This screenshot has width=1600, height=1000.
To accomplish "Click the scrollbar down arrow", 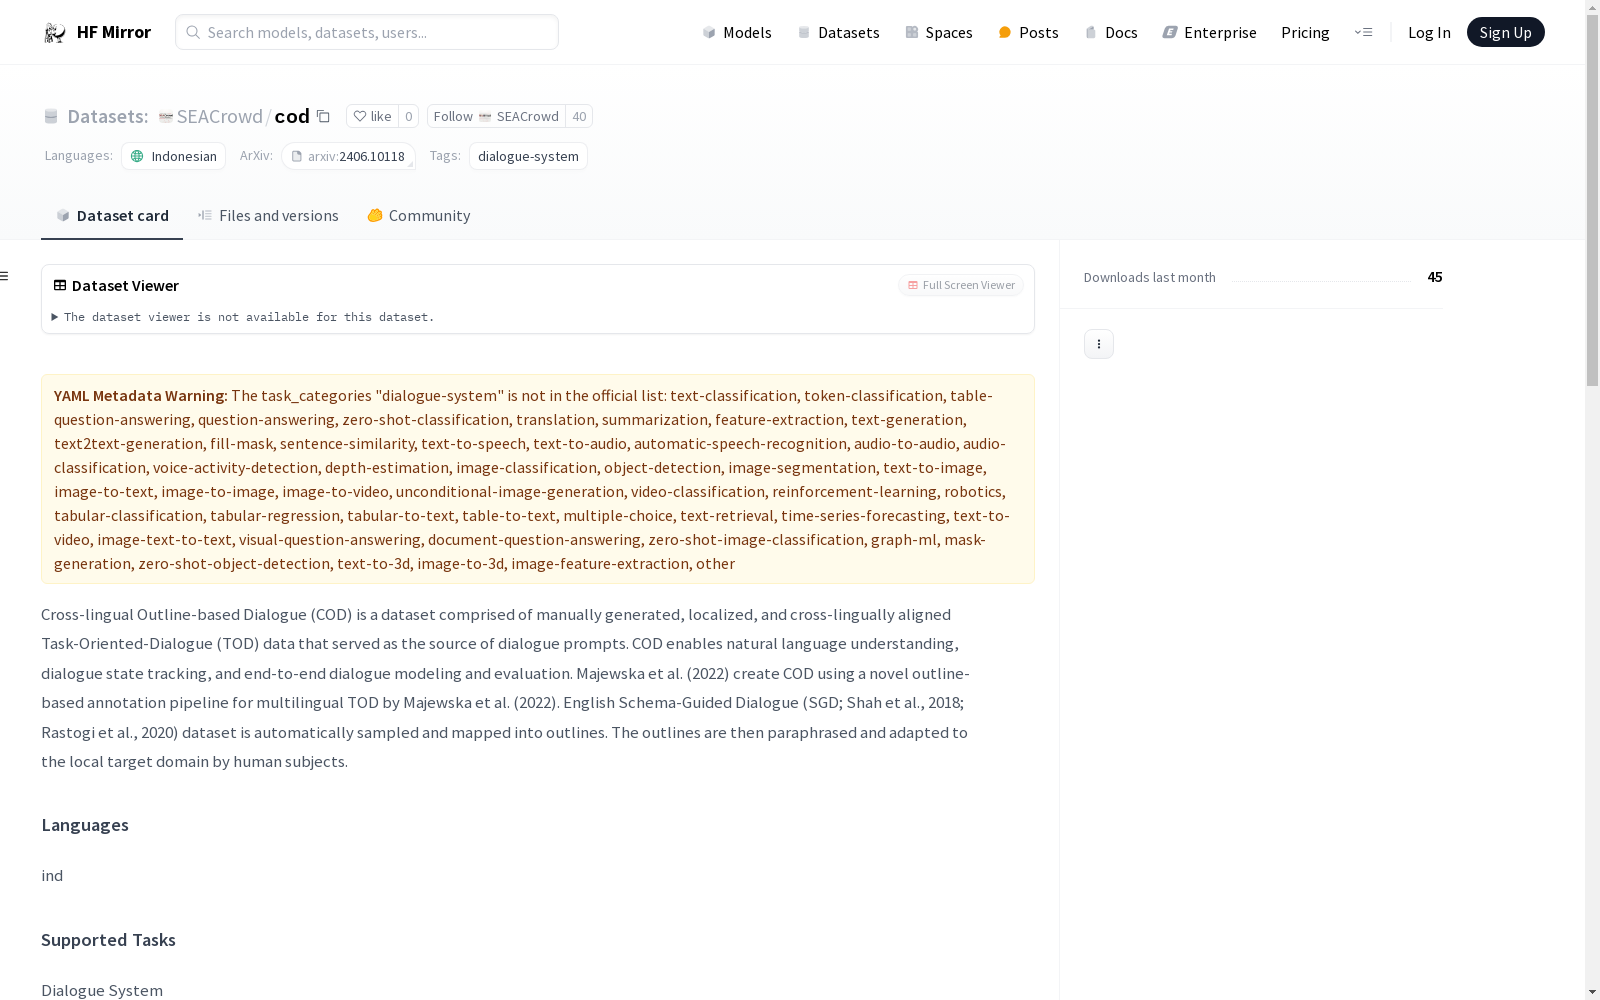I will 1592,991.
